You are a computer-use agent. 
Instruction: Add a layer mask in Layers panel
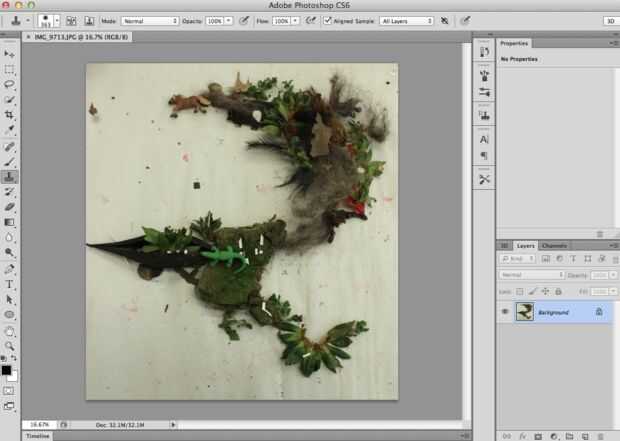coord(538,436)
